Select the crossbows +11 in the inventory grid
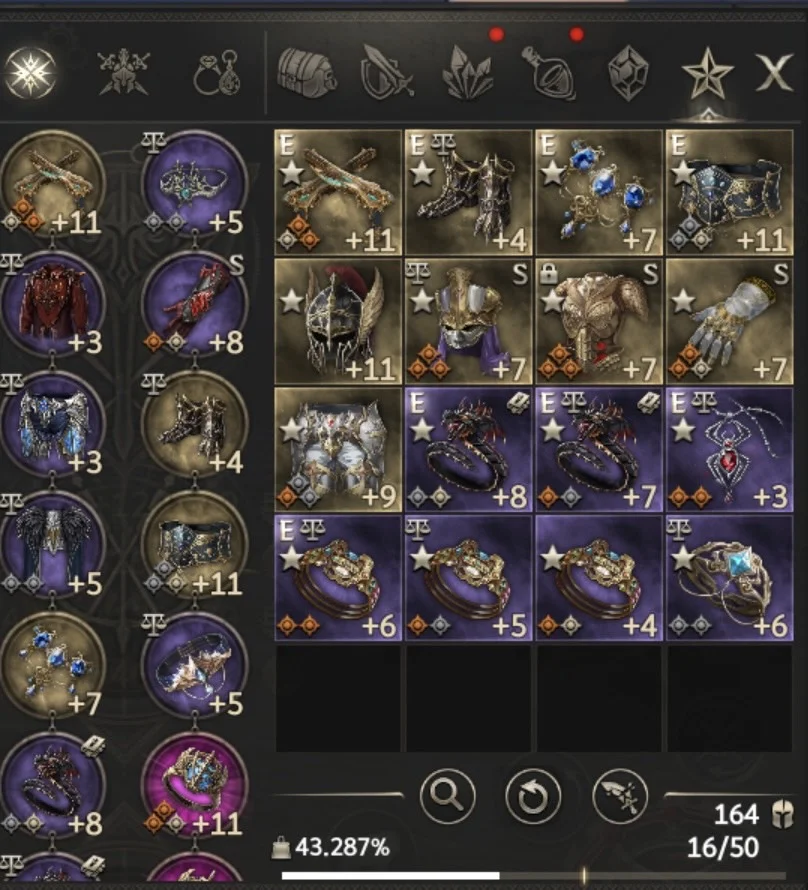The image size is (808, 890). pyautogui.click(x=338, y=192)
